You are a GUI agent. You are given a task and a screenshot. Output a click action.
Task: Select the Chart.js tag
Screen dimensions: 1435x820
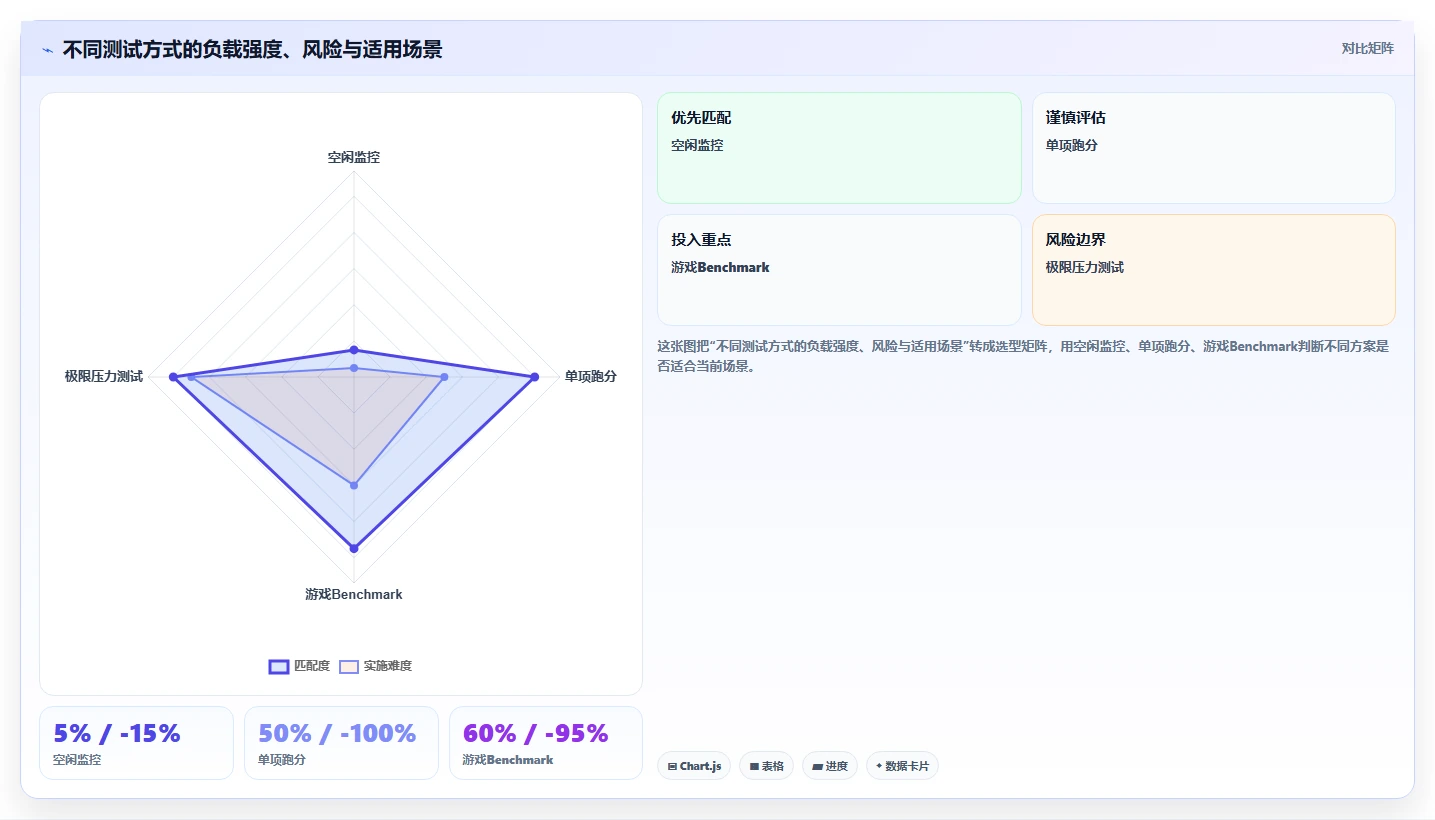[694, 766]
